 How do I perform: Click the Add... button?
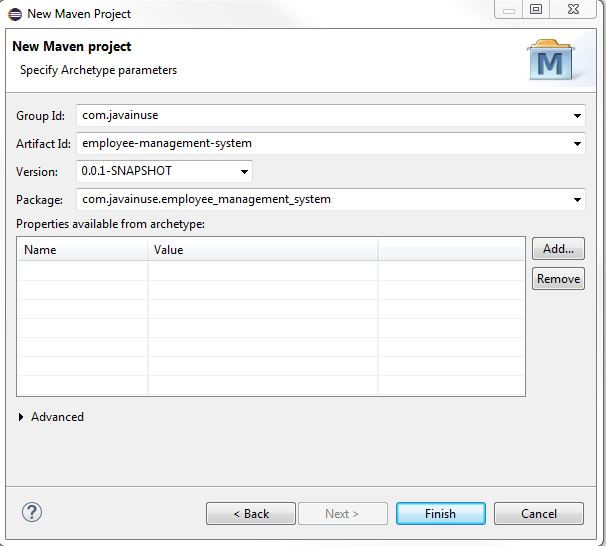click(x=558, y=249)
